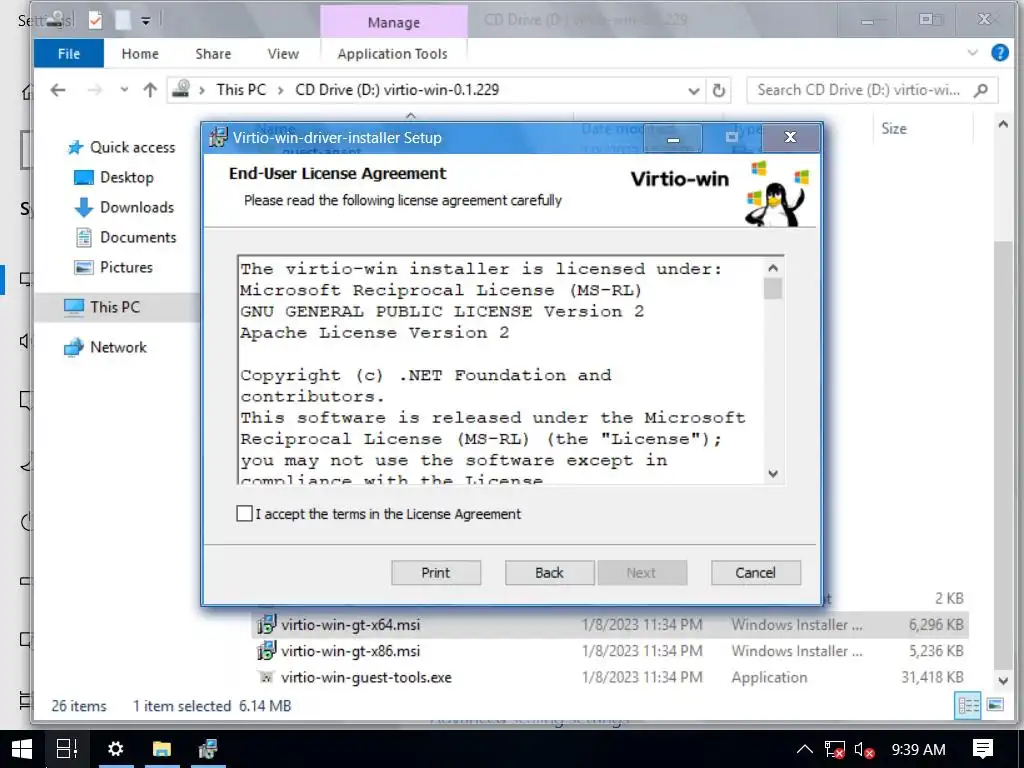
Task: Open the File menu in Explorer
Action: tap(69, 54)
